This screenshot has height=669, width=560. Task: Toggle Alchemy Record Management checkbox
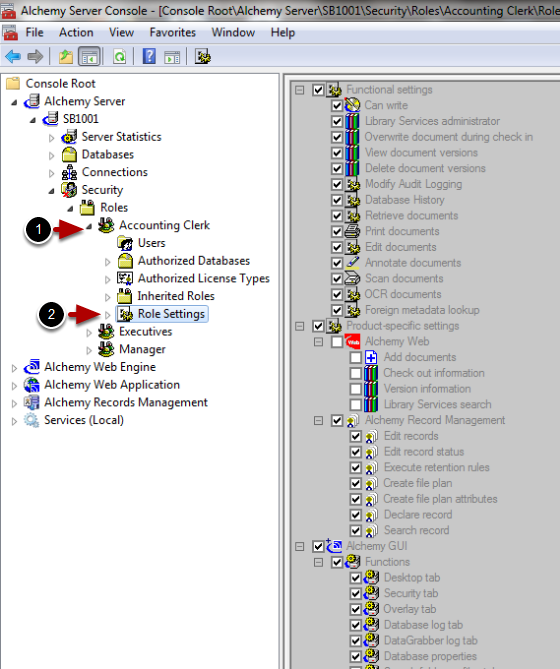(x=337, y=420)
